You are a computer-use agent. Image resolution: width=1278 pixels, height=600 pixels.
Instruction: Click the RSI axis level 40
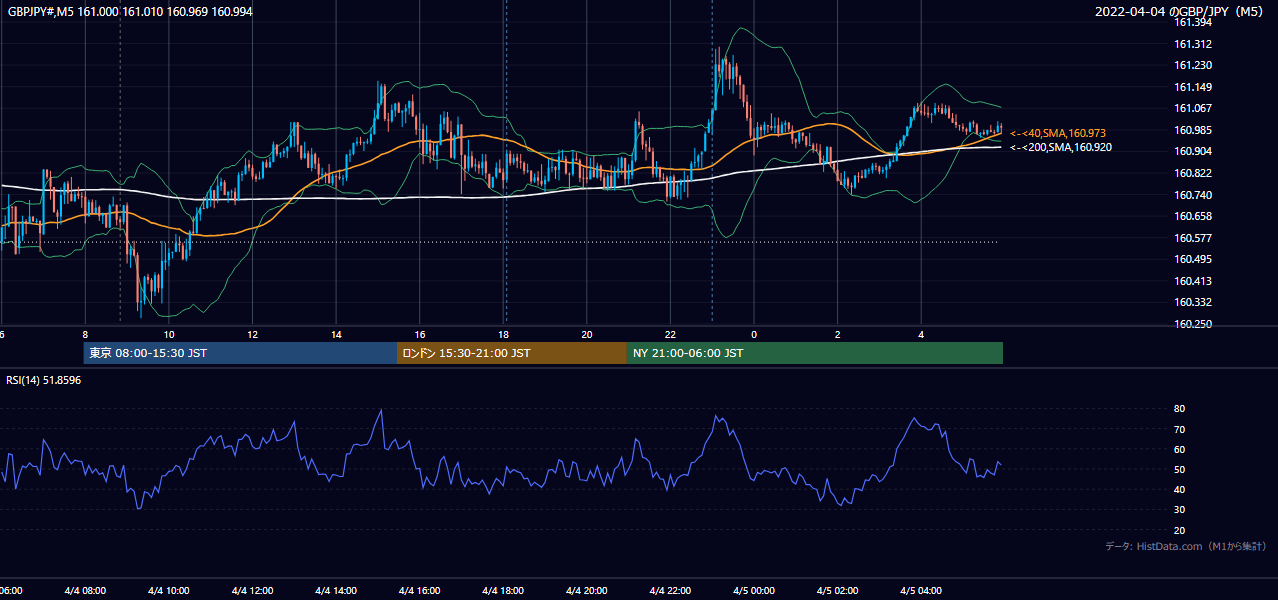[x=1179, y=489]
